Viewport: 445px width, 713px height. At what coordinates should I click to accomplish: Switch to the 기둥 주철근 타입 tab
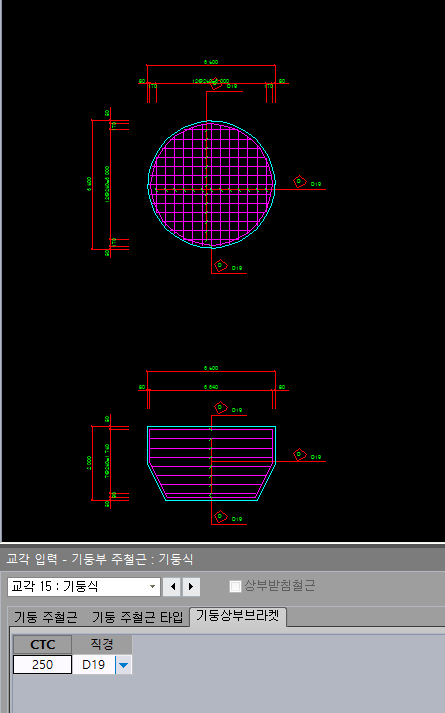point(137,617)
